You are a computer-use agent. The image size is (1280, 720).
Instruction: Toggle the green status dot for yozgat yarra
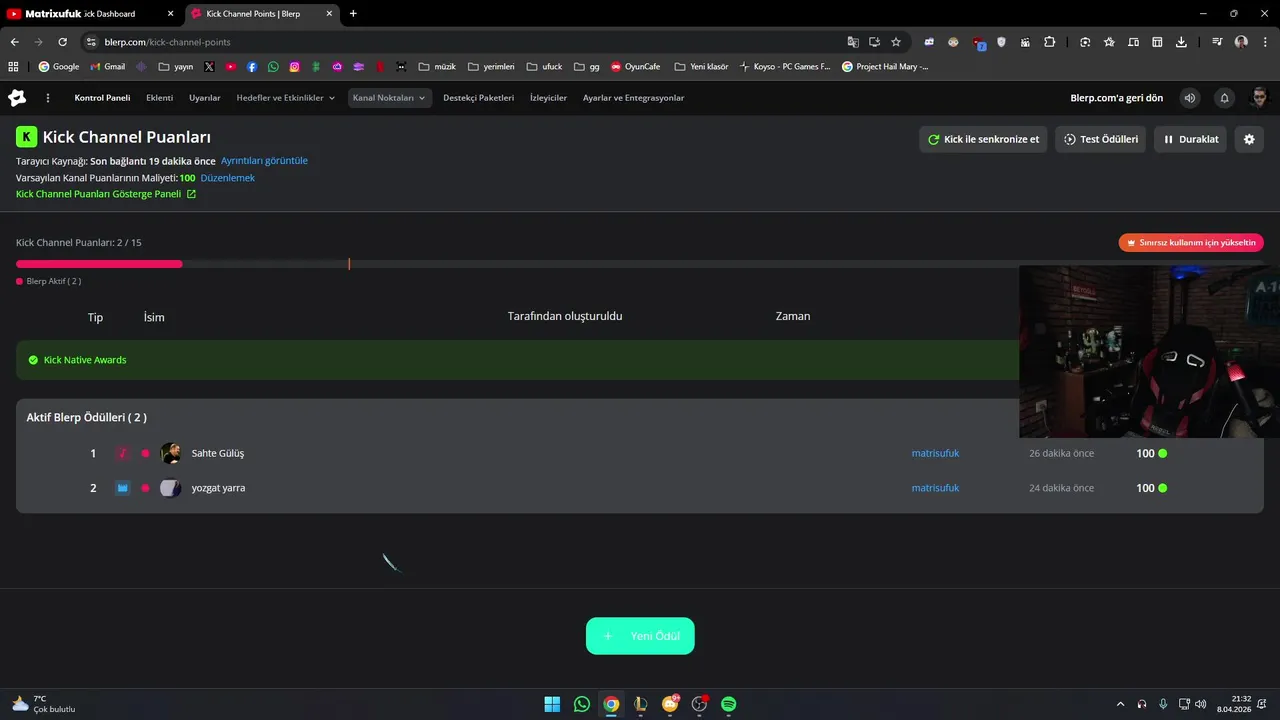pyautogui.click(x=1162, y=488)
